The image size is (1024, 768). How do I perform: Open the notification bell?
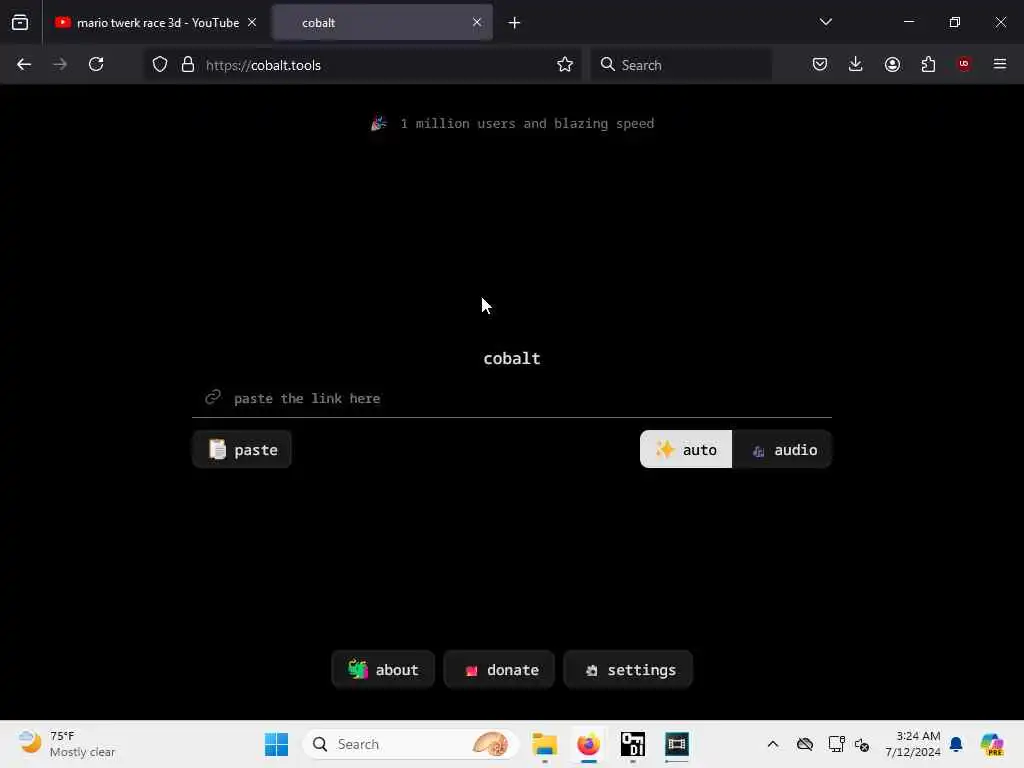pyautogui.click(x=956, y=744)
